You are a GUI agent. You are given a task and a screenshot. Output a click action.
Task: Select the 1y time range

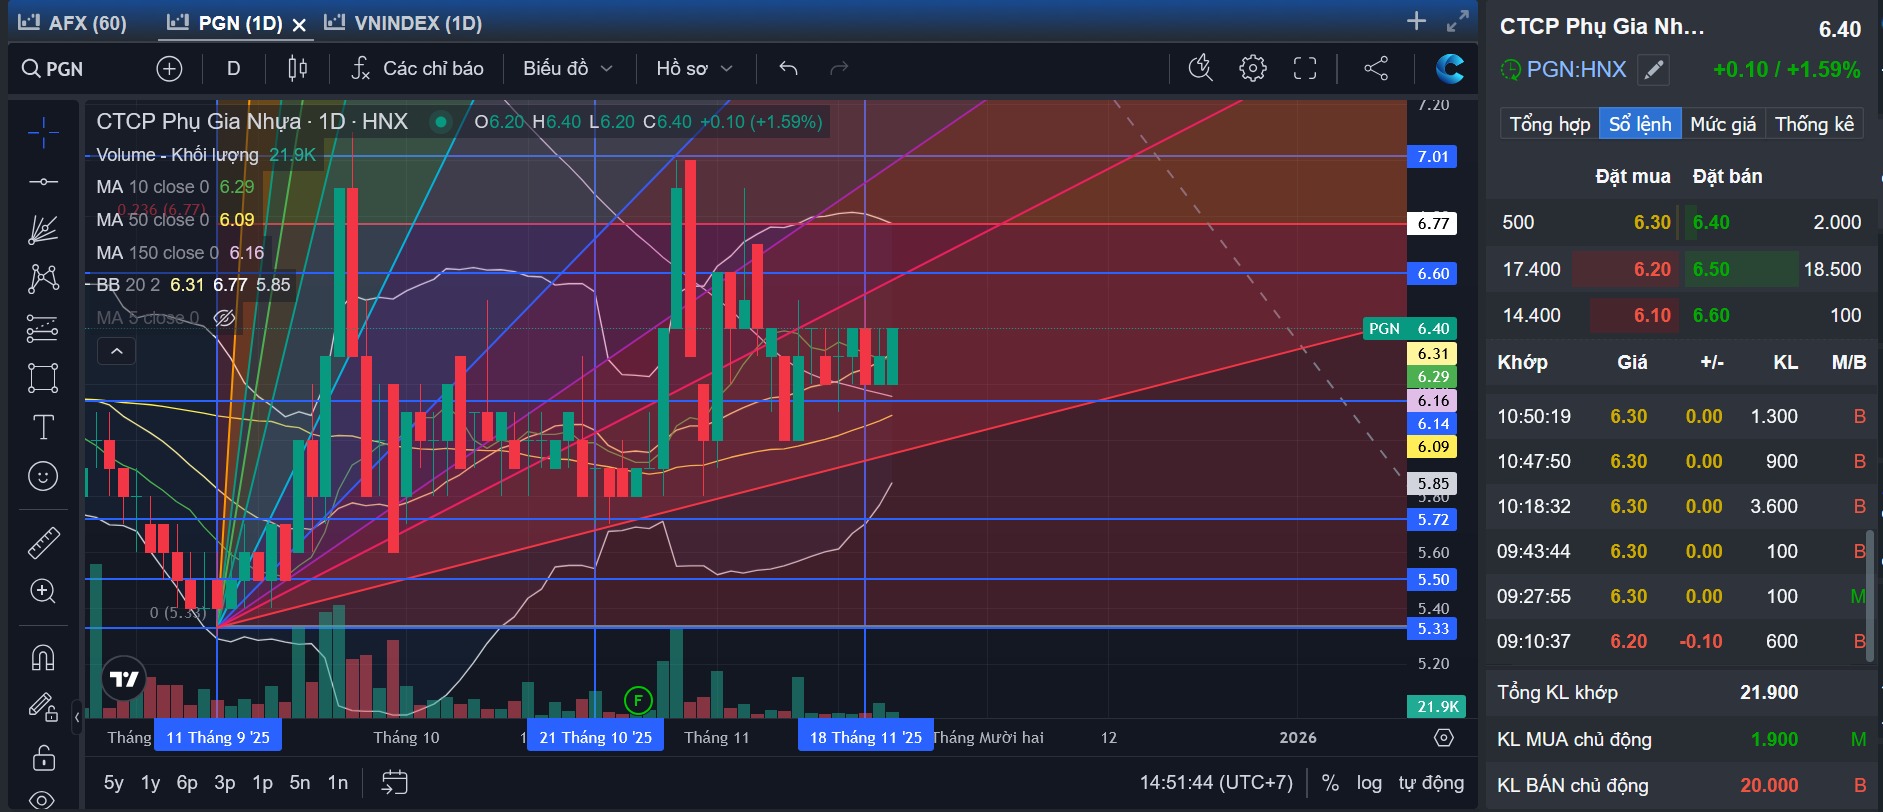[150, 783]
